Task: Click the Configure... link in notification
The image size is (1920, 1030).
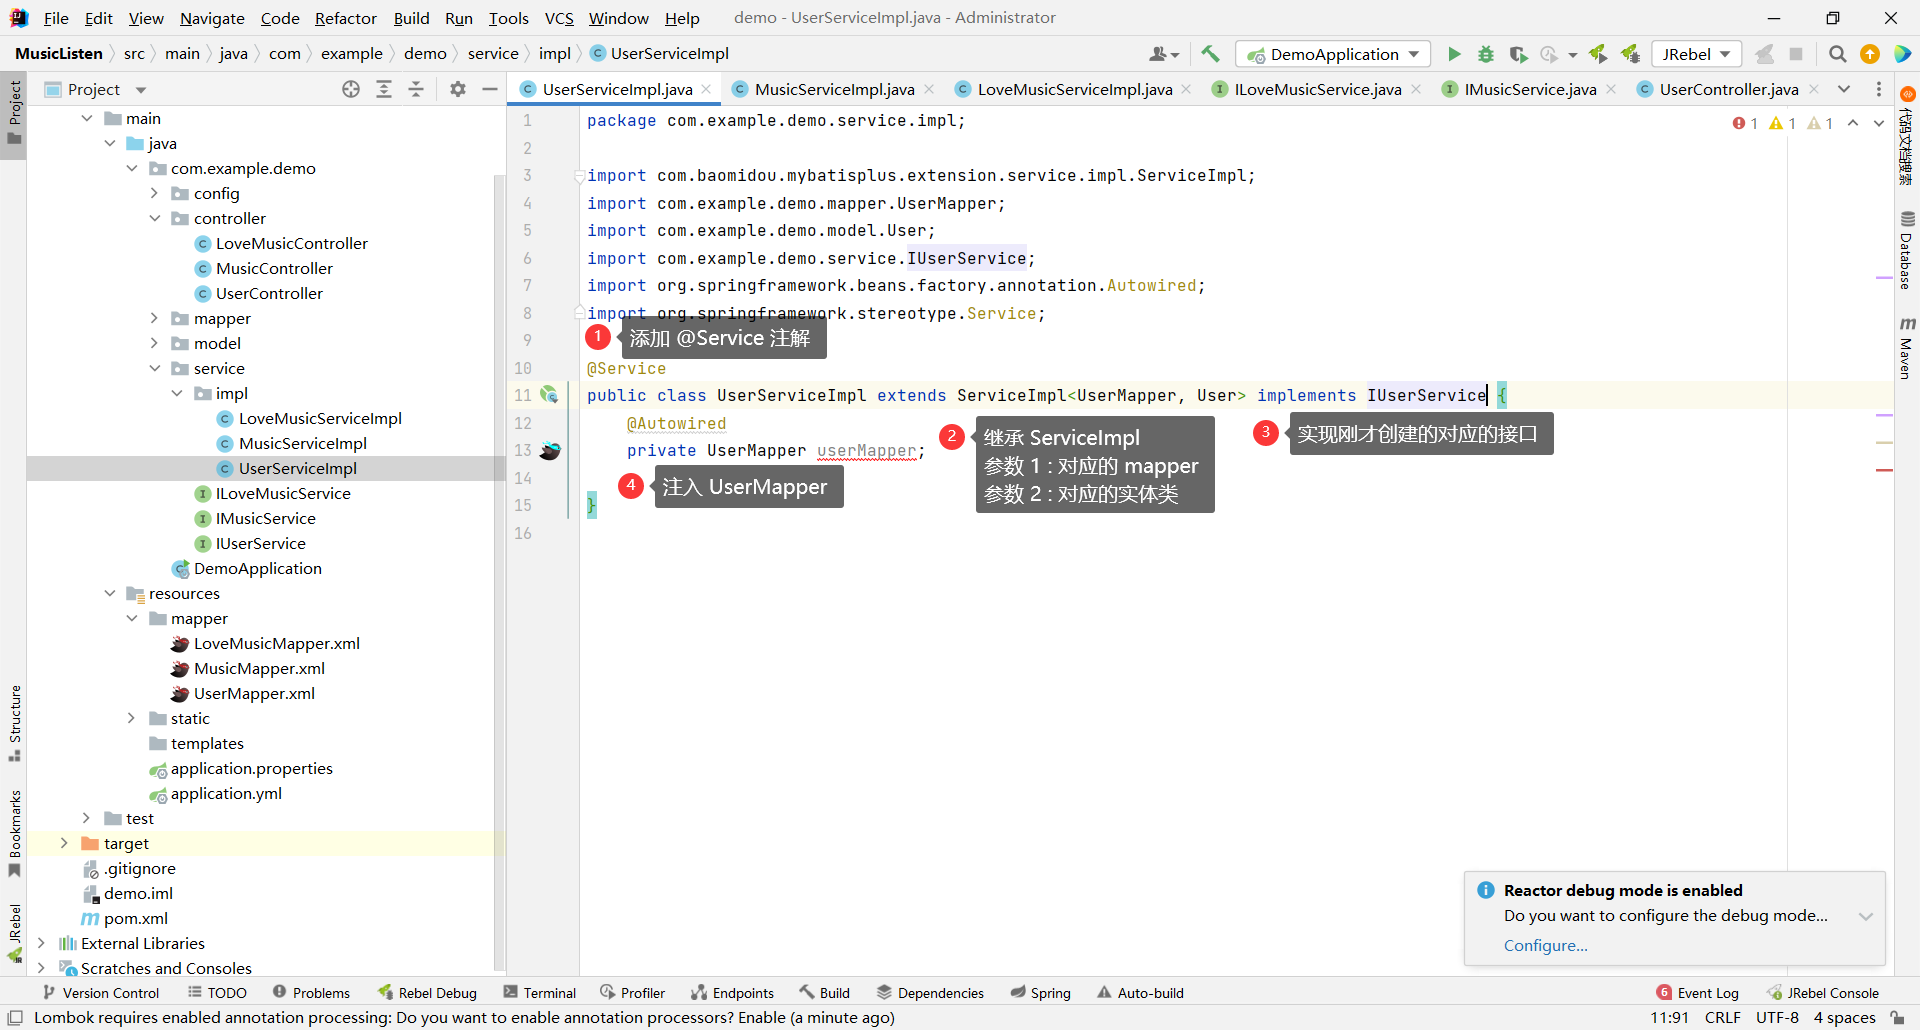Action: [x=1545, y=945]
